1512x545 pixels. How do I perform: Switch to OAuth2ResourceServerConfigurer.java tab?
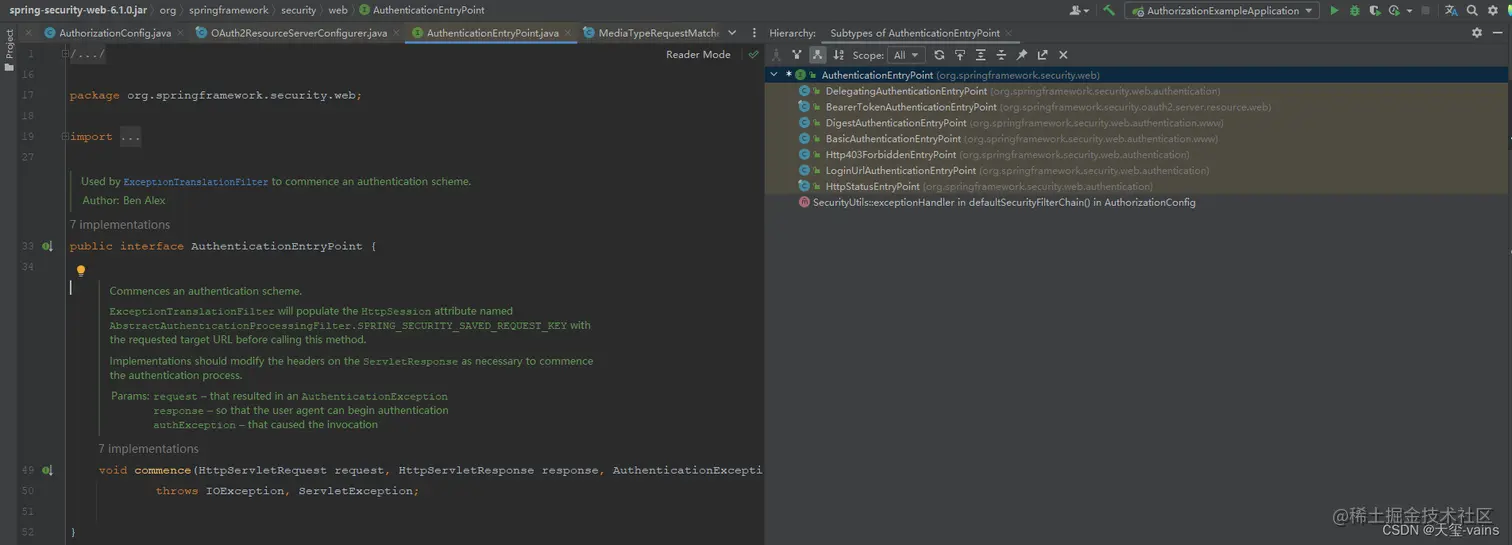click(299, 33)
